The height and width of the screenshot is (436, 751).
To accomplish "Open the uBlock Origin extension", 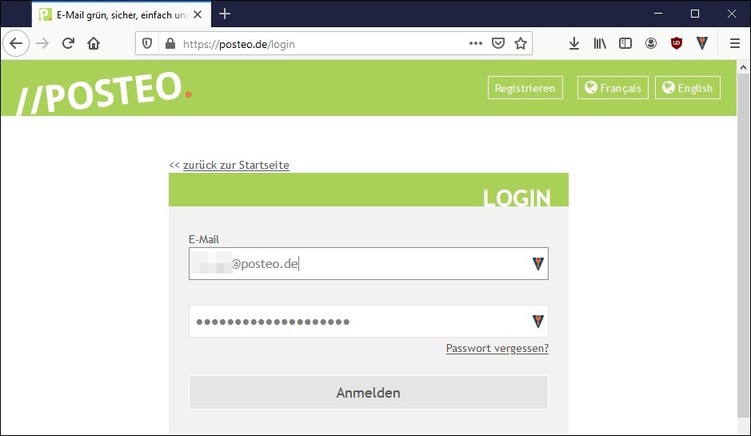I will tap(676, 44).
